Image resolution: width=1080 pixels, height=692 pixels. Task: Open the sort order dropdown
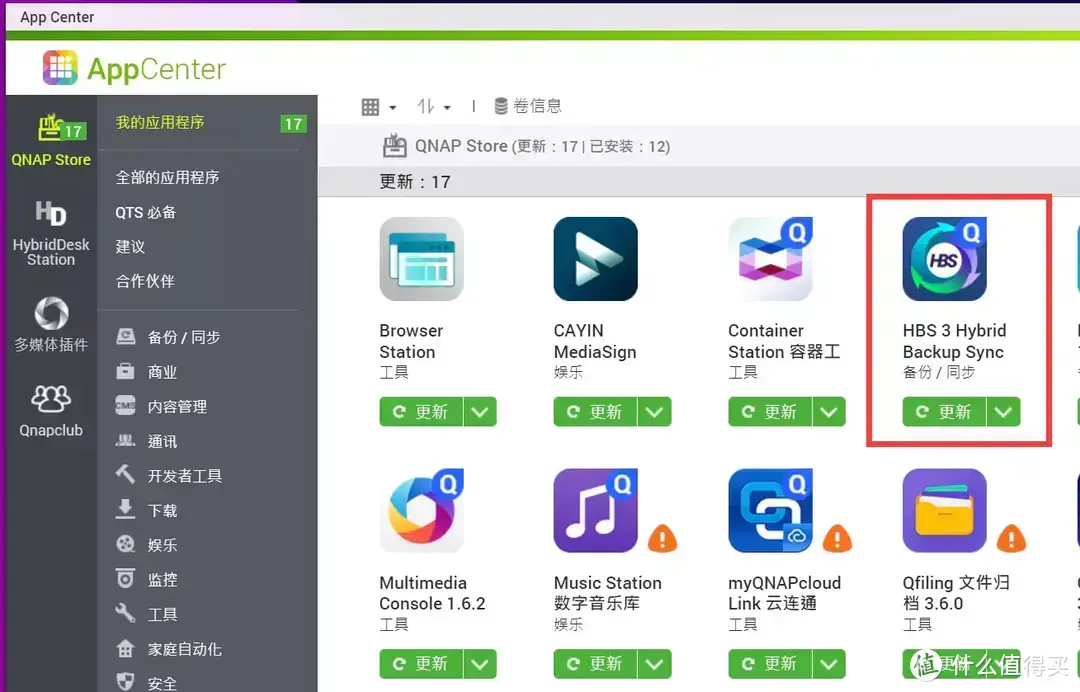click(x=434, y=105)
